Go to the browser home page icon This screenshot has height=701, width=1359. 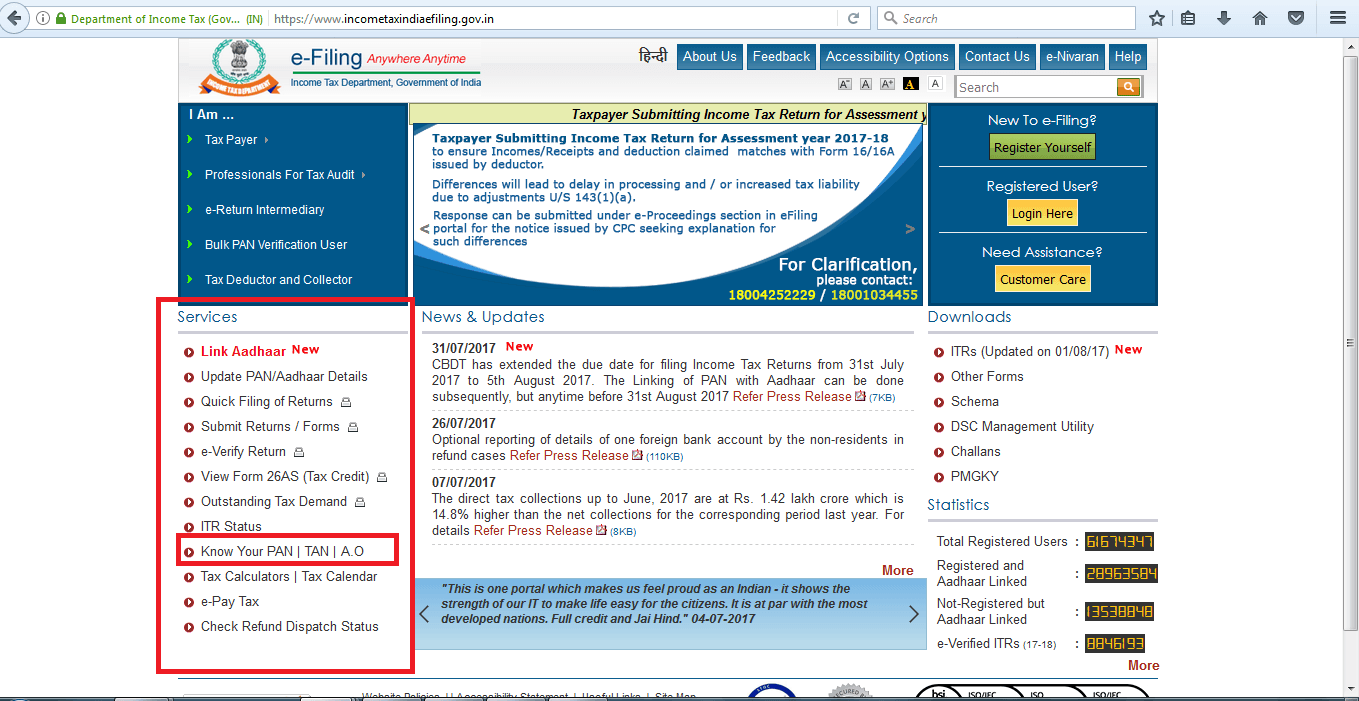(x=1260, y=18)
